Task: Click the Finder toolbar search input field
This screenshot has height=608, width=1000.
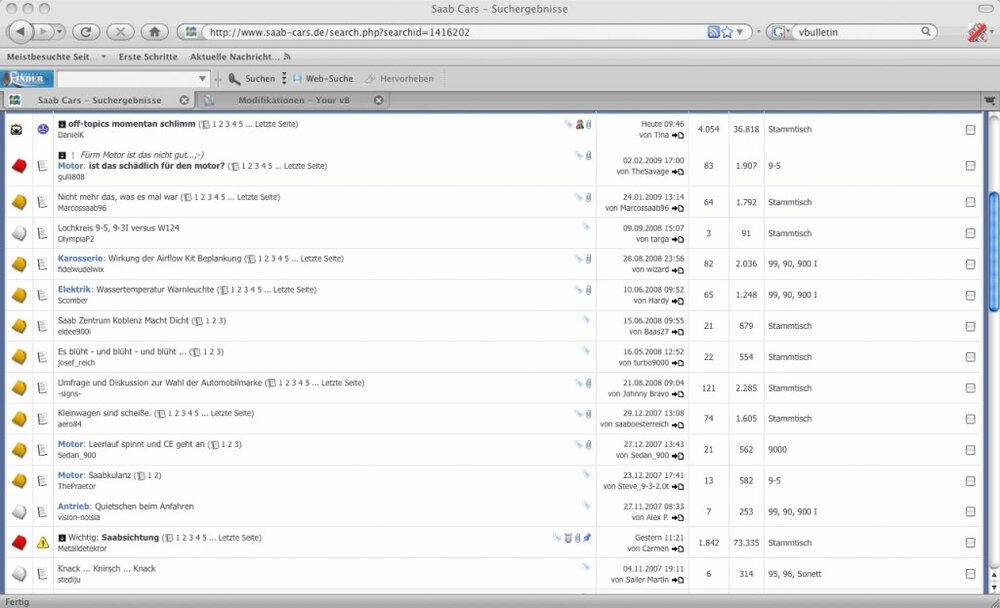Action: 126,78
